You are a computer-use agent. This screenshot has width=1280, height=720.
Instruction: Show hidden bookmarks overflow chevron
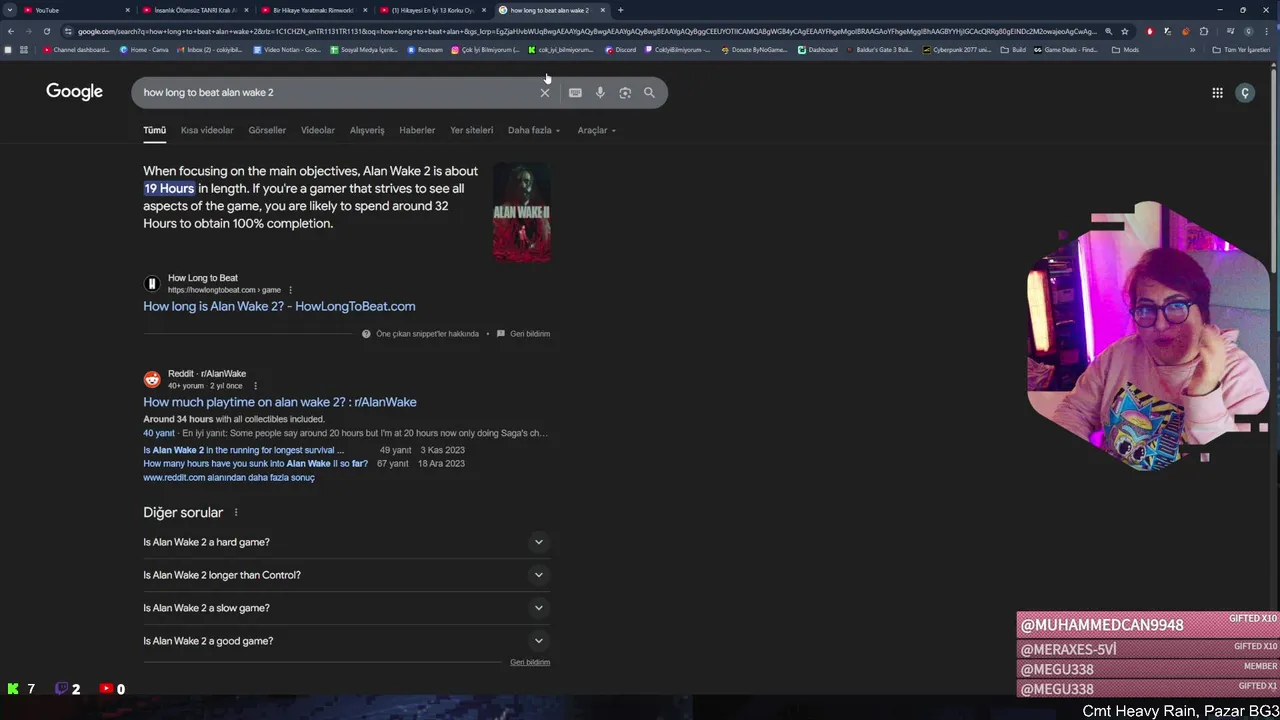[x=1192, y=49]
